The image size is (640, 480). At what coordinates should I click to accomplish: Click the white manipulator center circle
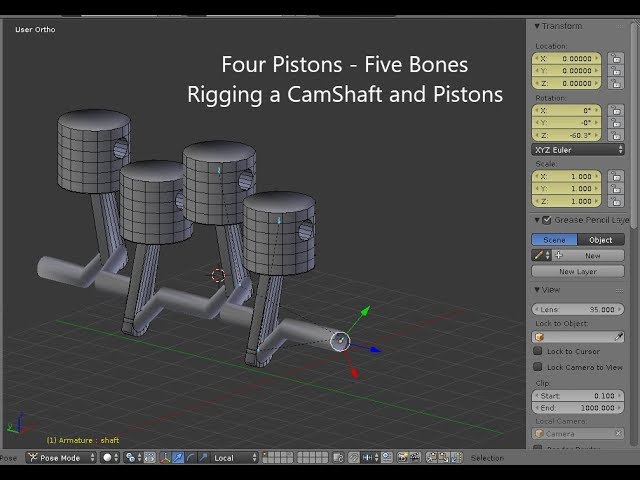tap(340, 342)
